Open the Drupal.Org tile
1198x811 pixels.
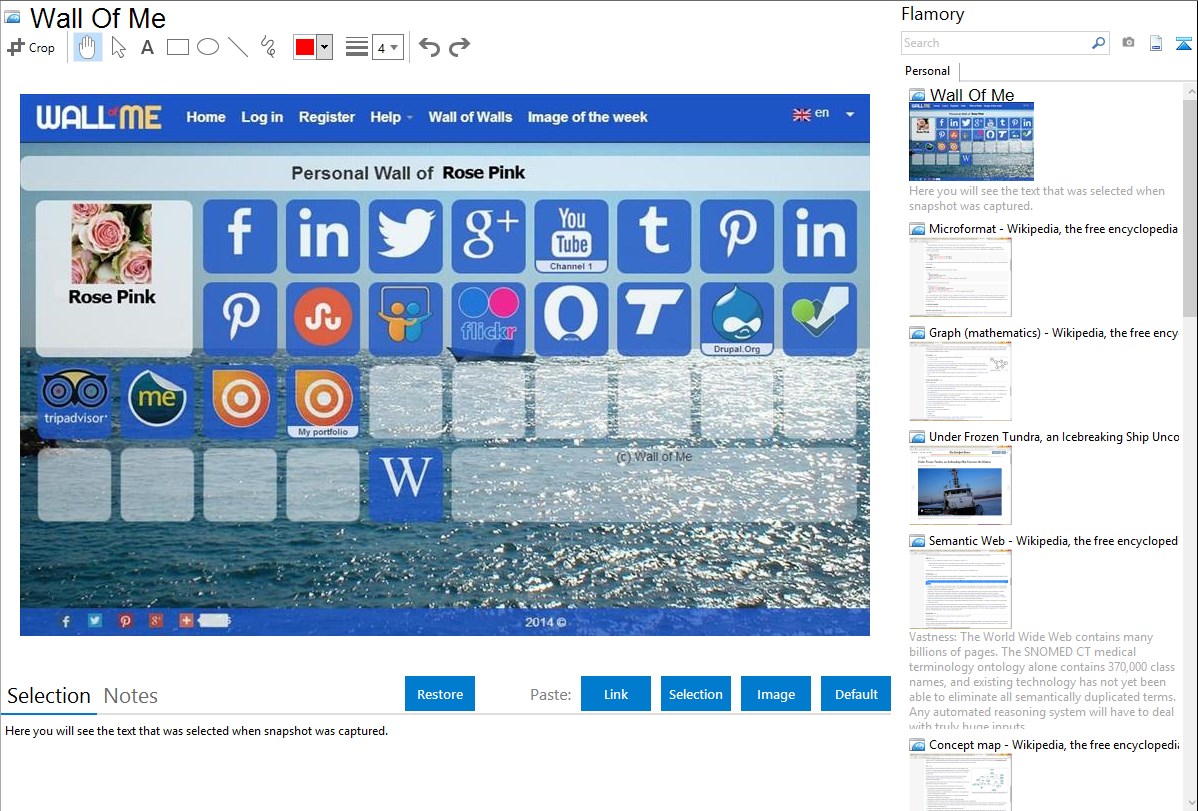pyautogui.click(x=737, y=319)
